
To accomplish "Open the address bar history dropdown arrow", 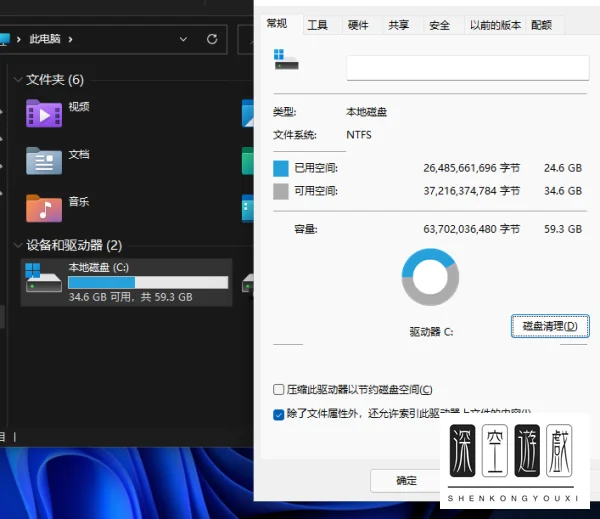I will click(183, 39).
